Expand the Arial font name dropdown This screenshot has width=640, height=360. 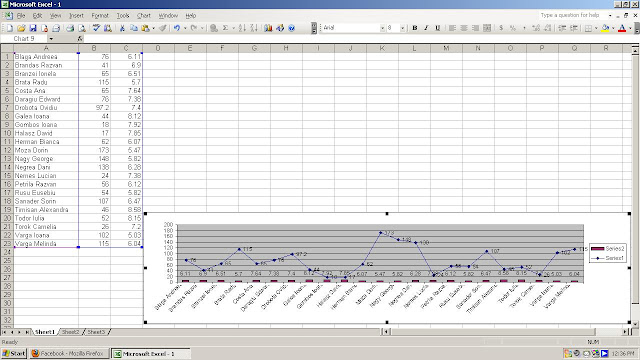point(382,28)
